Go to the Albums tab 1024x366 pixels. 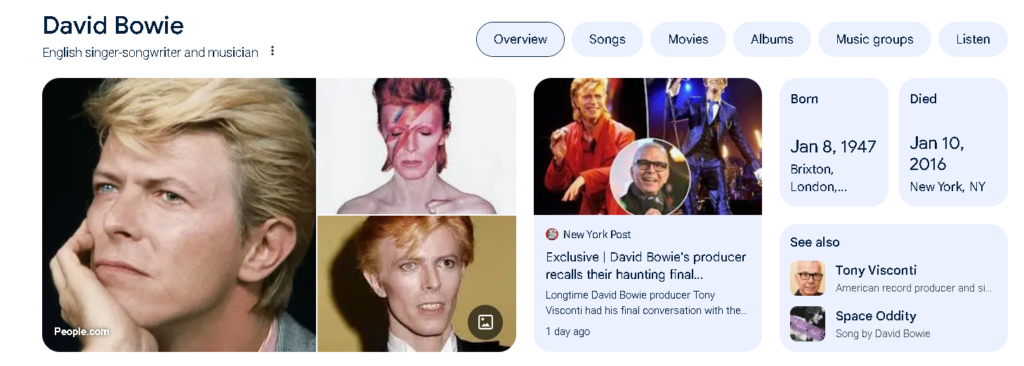(x=772, y=39)
